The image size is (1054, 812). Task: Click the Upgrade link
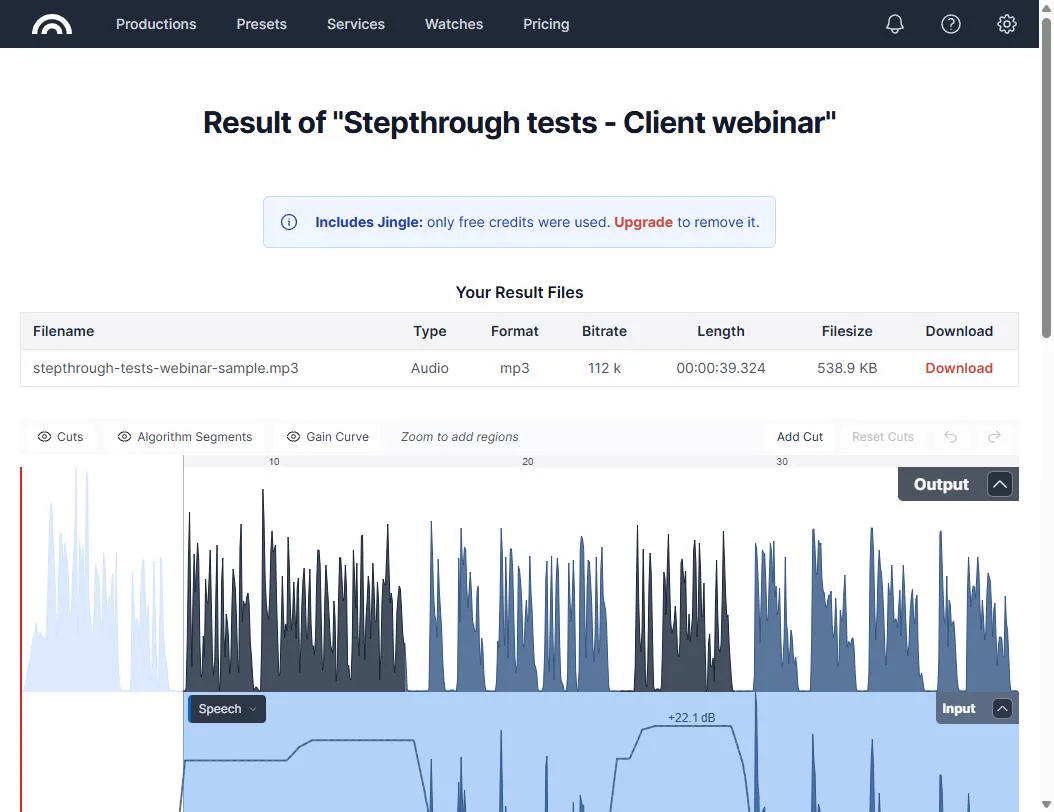click(x=643, y=222)
